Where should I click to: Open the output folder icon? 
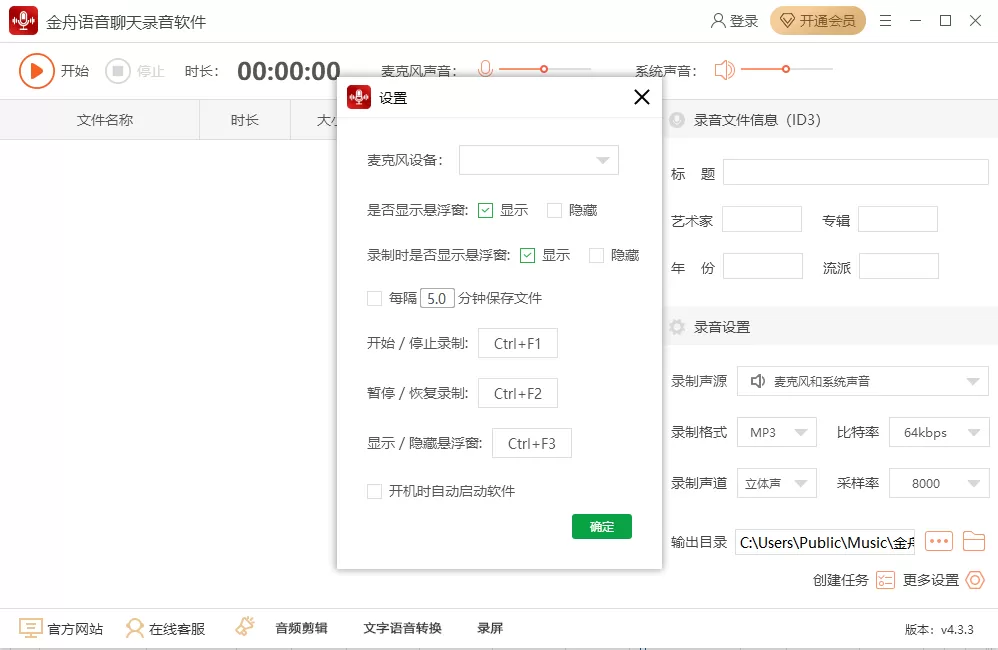pos(974,541)
